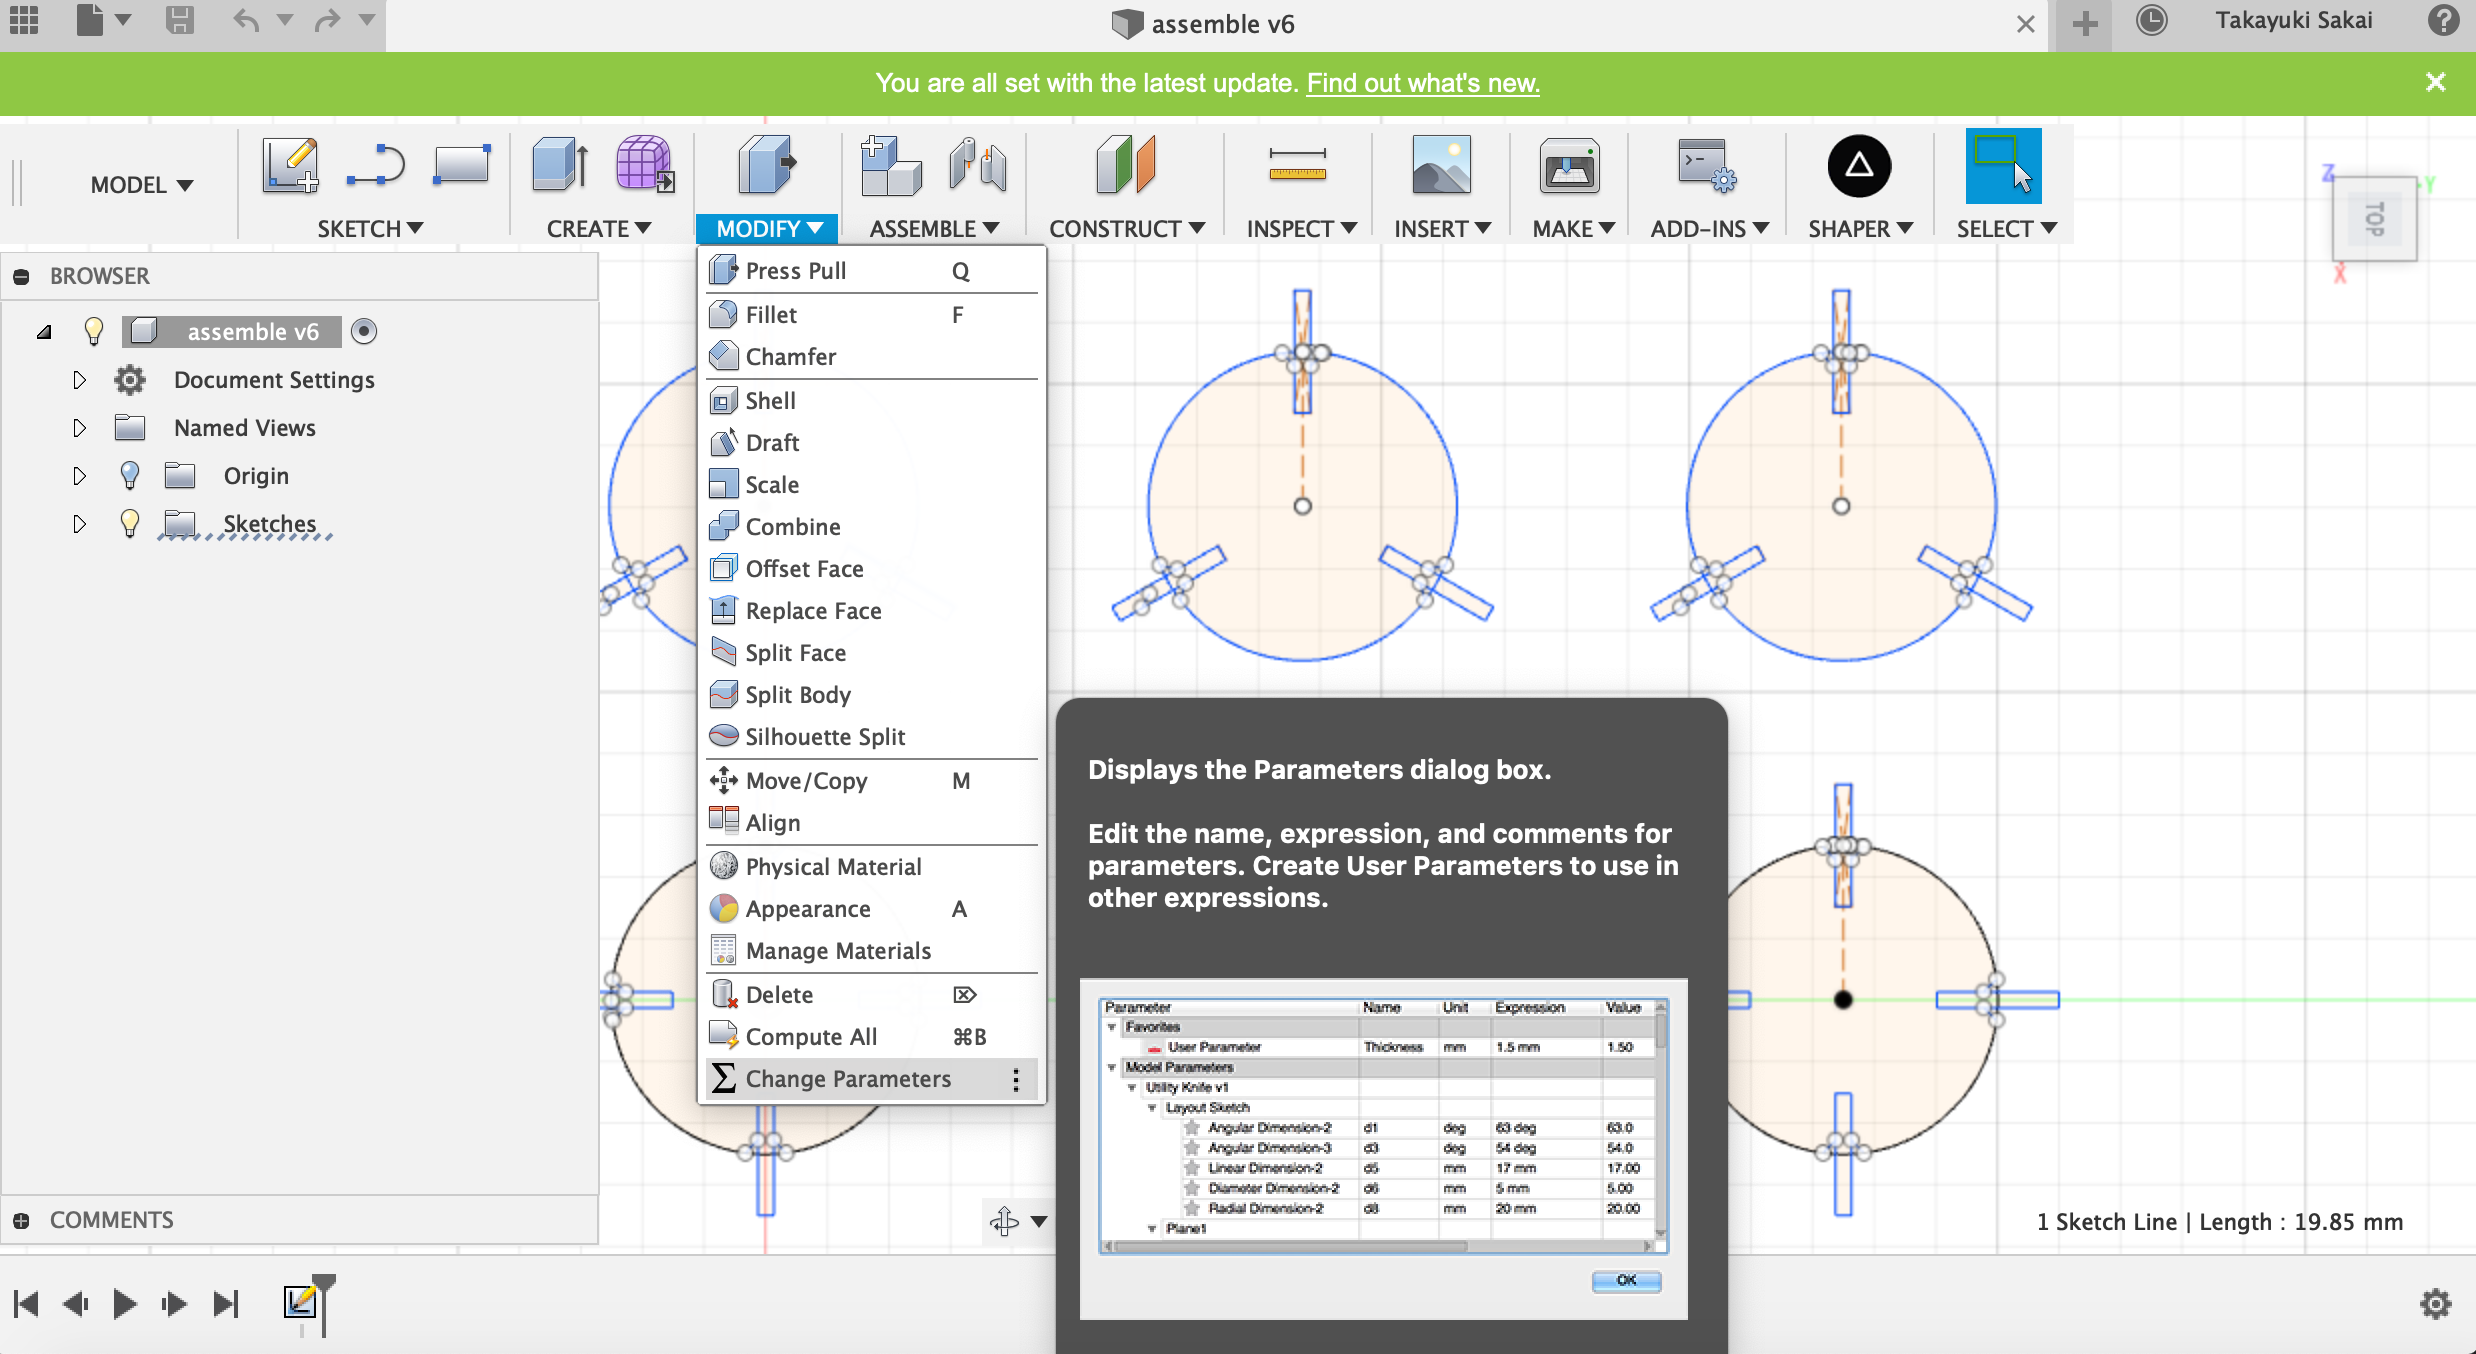Click the TOP face of the view cube

2374,219
